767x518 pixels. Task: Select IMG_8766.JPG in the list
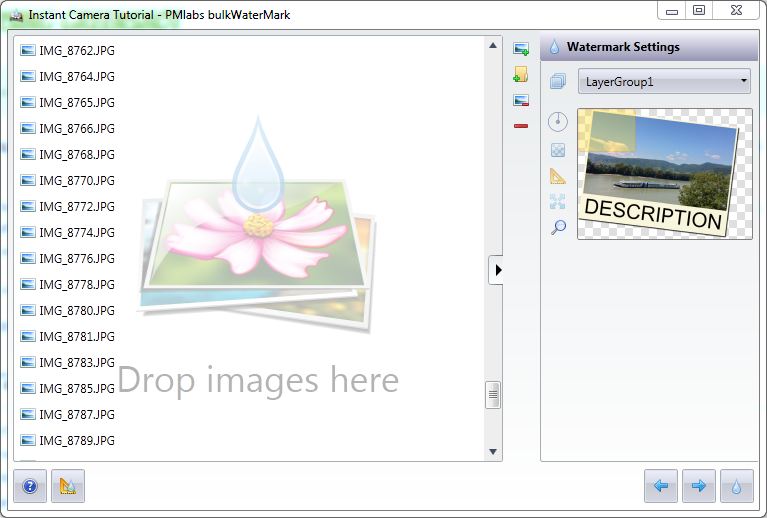pyautogui.click(x=68, y=128)
